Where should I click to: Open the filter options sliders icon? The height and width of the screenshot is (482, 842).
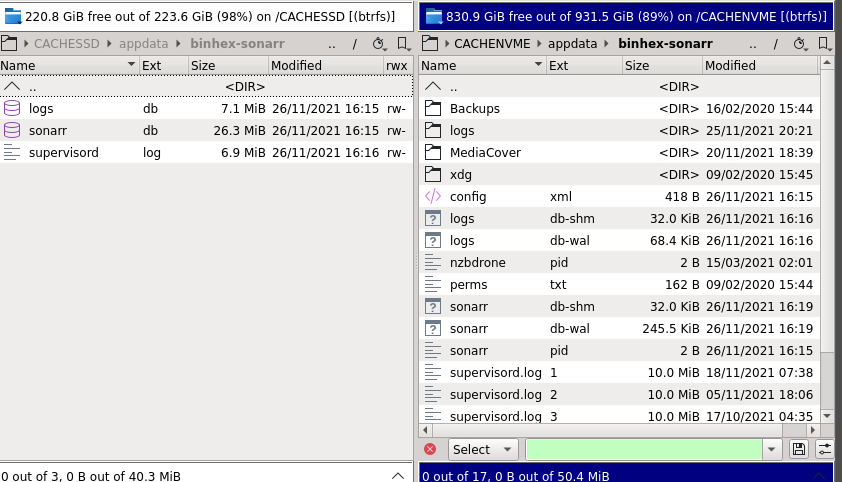(824, 449)
